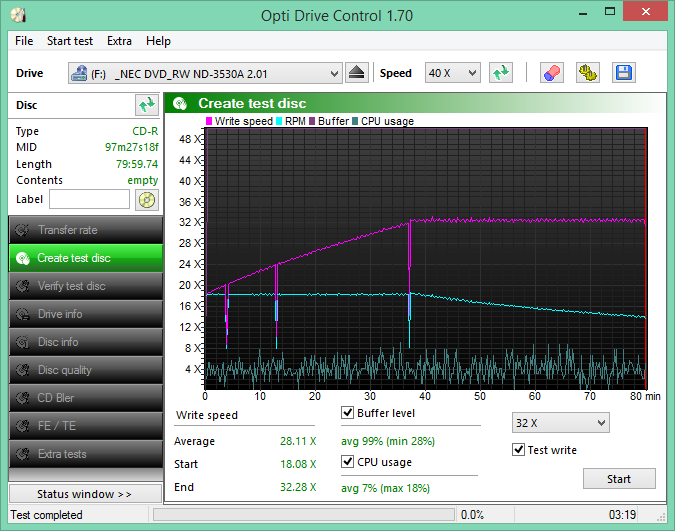Click the End speed value 32.28 X
This screenshot has width=675, height=531.
[x=298, y=487]
